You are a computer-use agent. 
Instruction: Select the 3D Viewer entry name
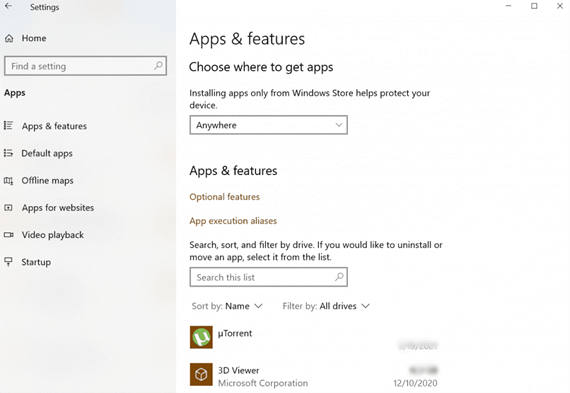pyautogui.click(x=238, y=370)
